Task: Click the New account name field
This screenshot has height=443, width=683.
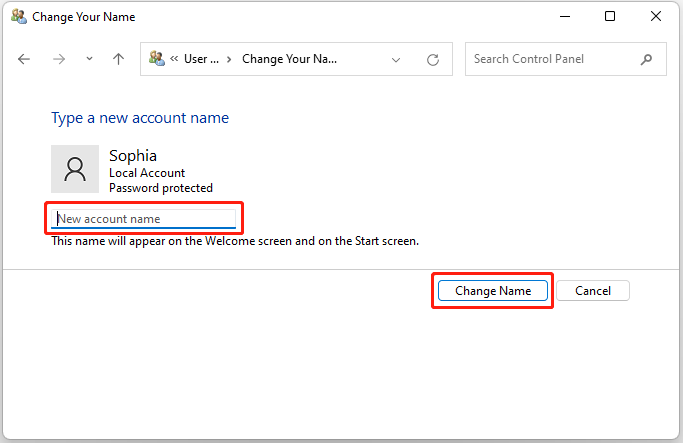Action: pyautogui.click(x=145, y=218)
